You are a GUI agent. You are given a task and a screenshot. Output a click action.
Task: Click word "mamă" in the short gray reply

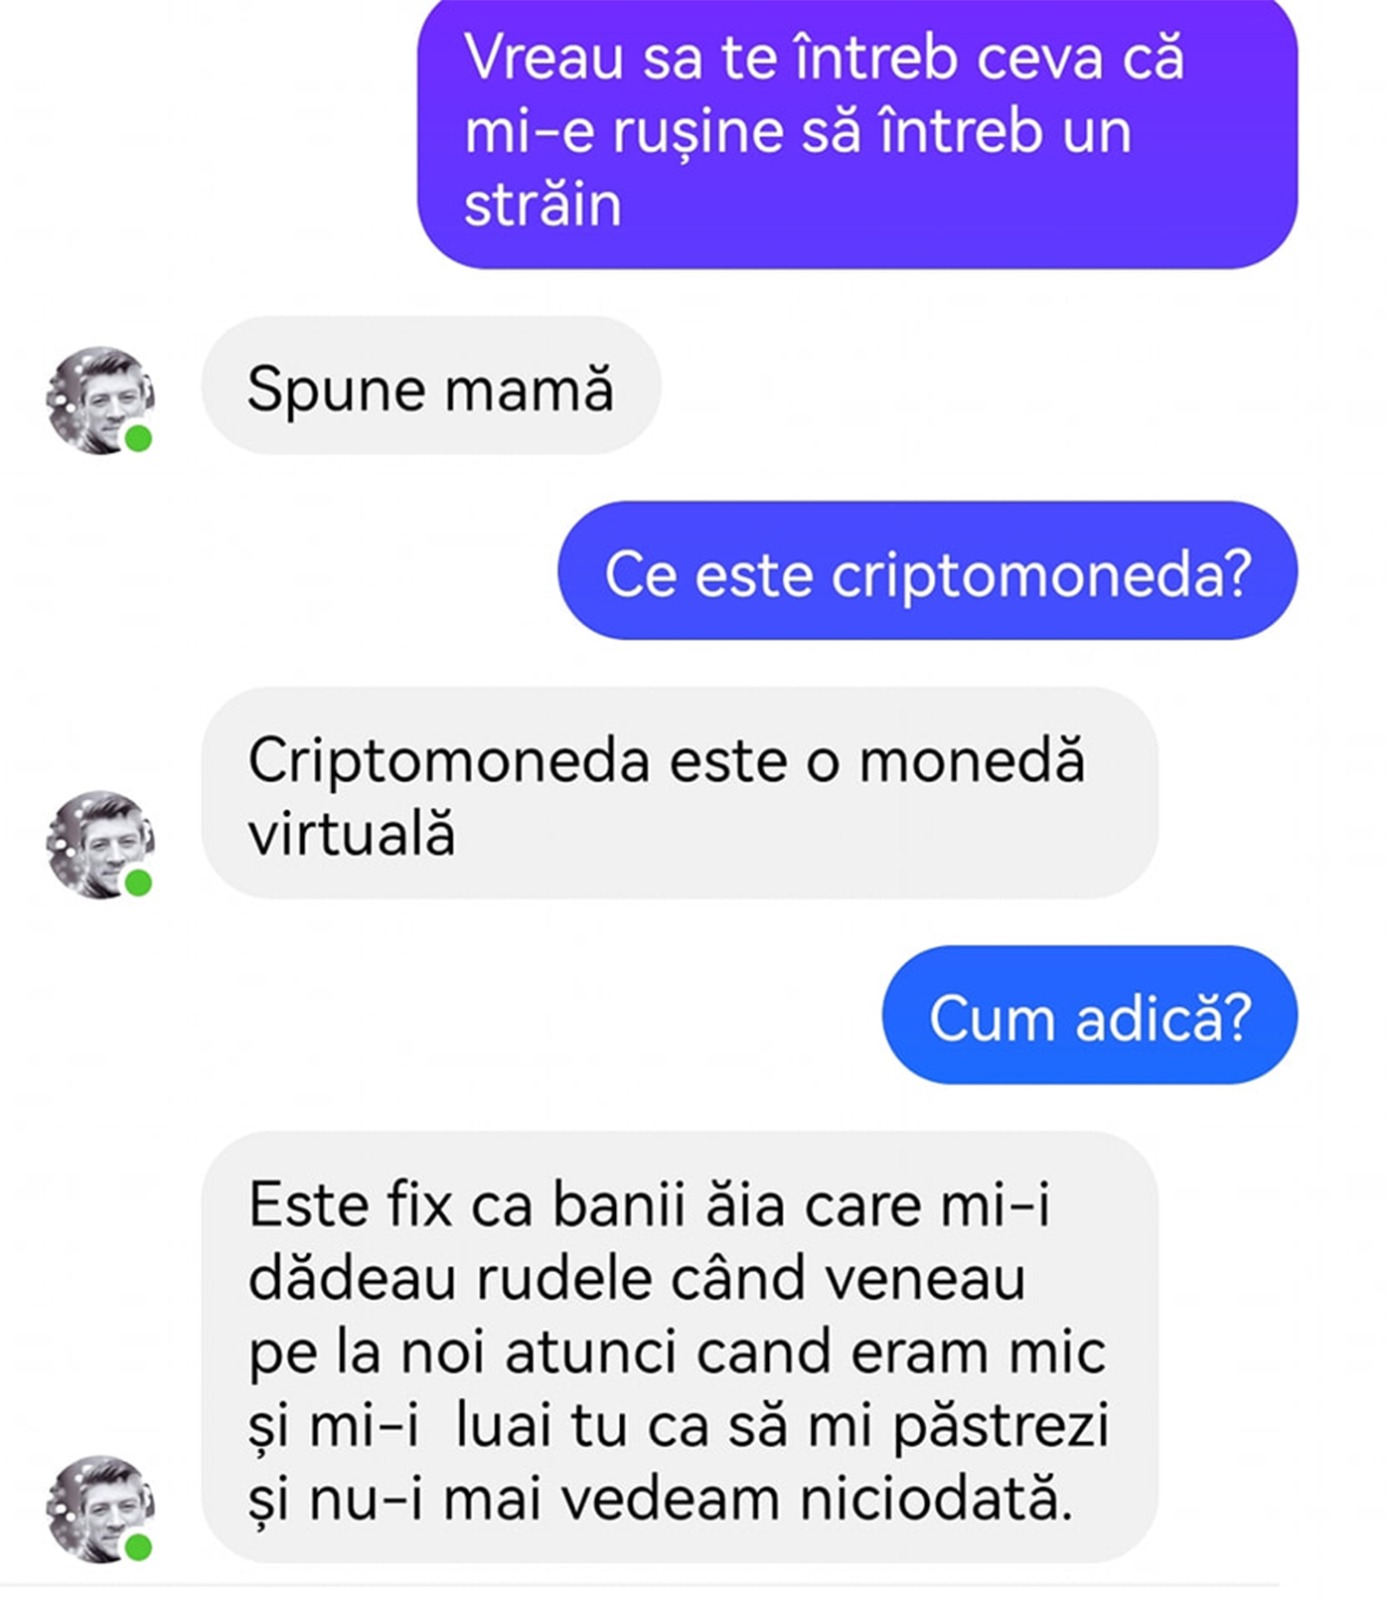[528, 388]
